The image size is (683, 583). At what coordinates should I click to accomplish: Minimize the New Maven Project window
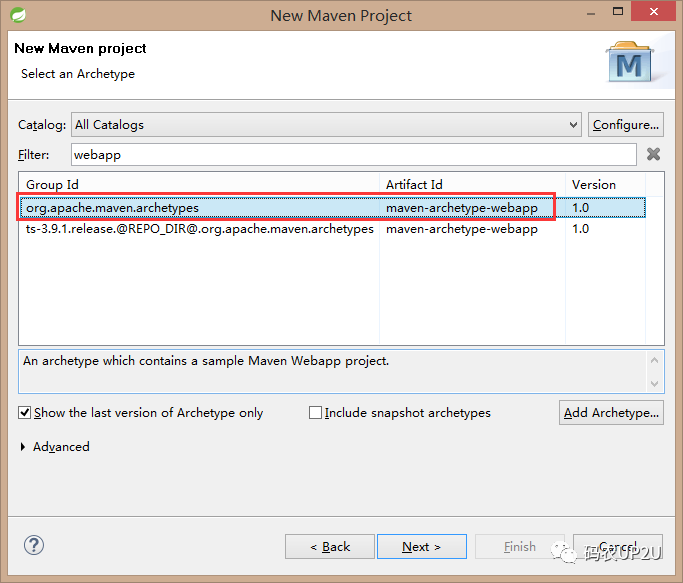click(591, 13)
